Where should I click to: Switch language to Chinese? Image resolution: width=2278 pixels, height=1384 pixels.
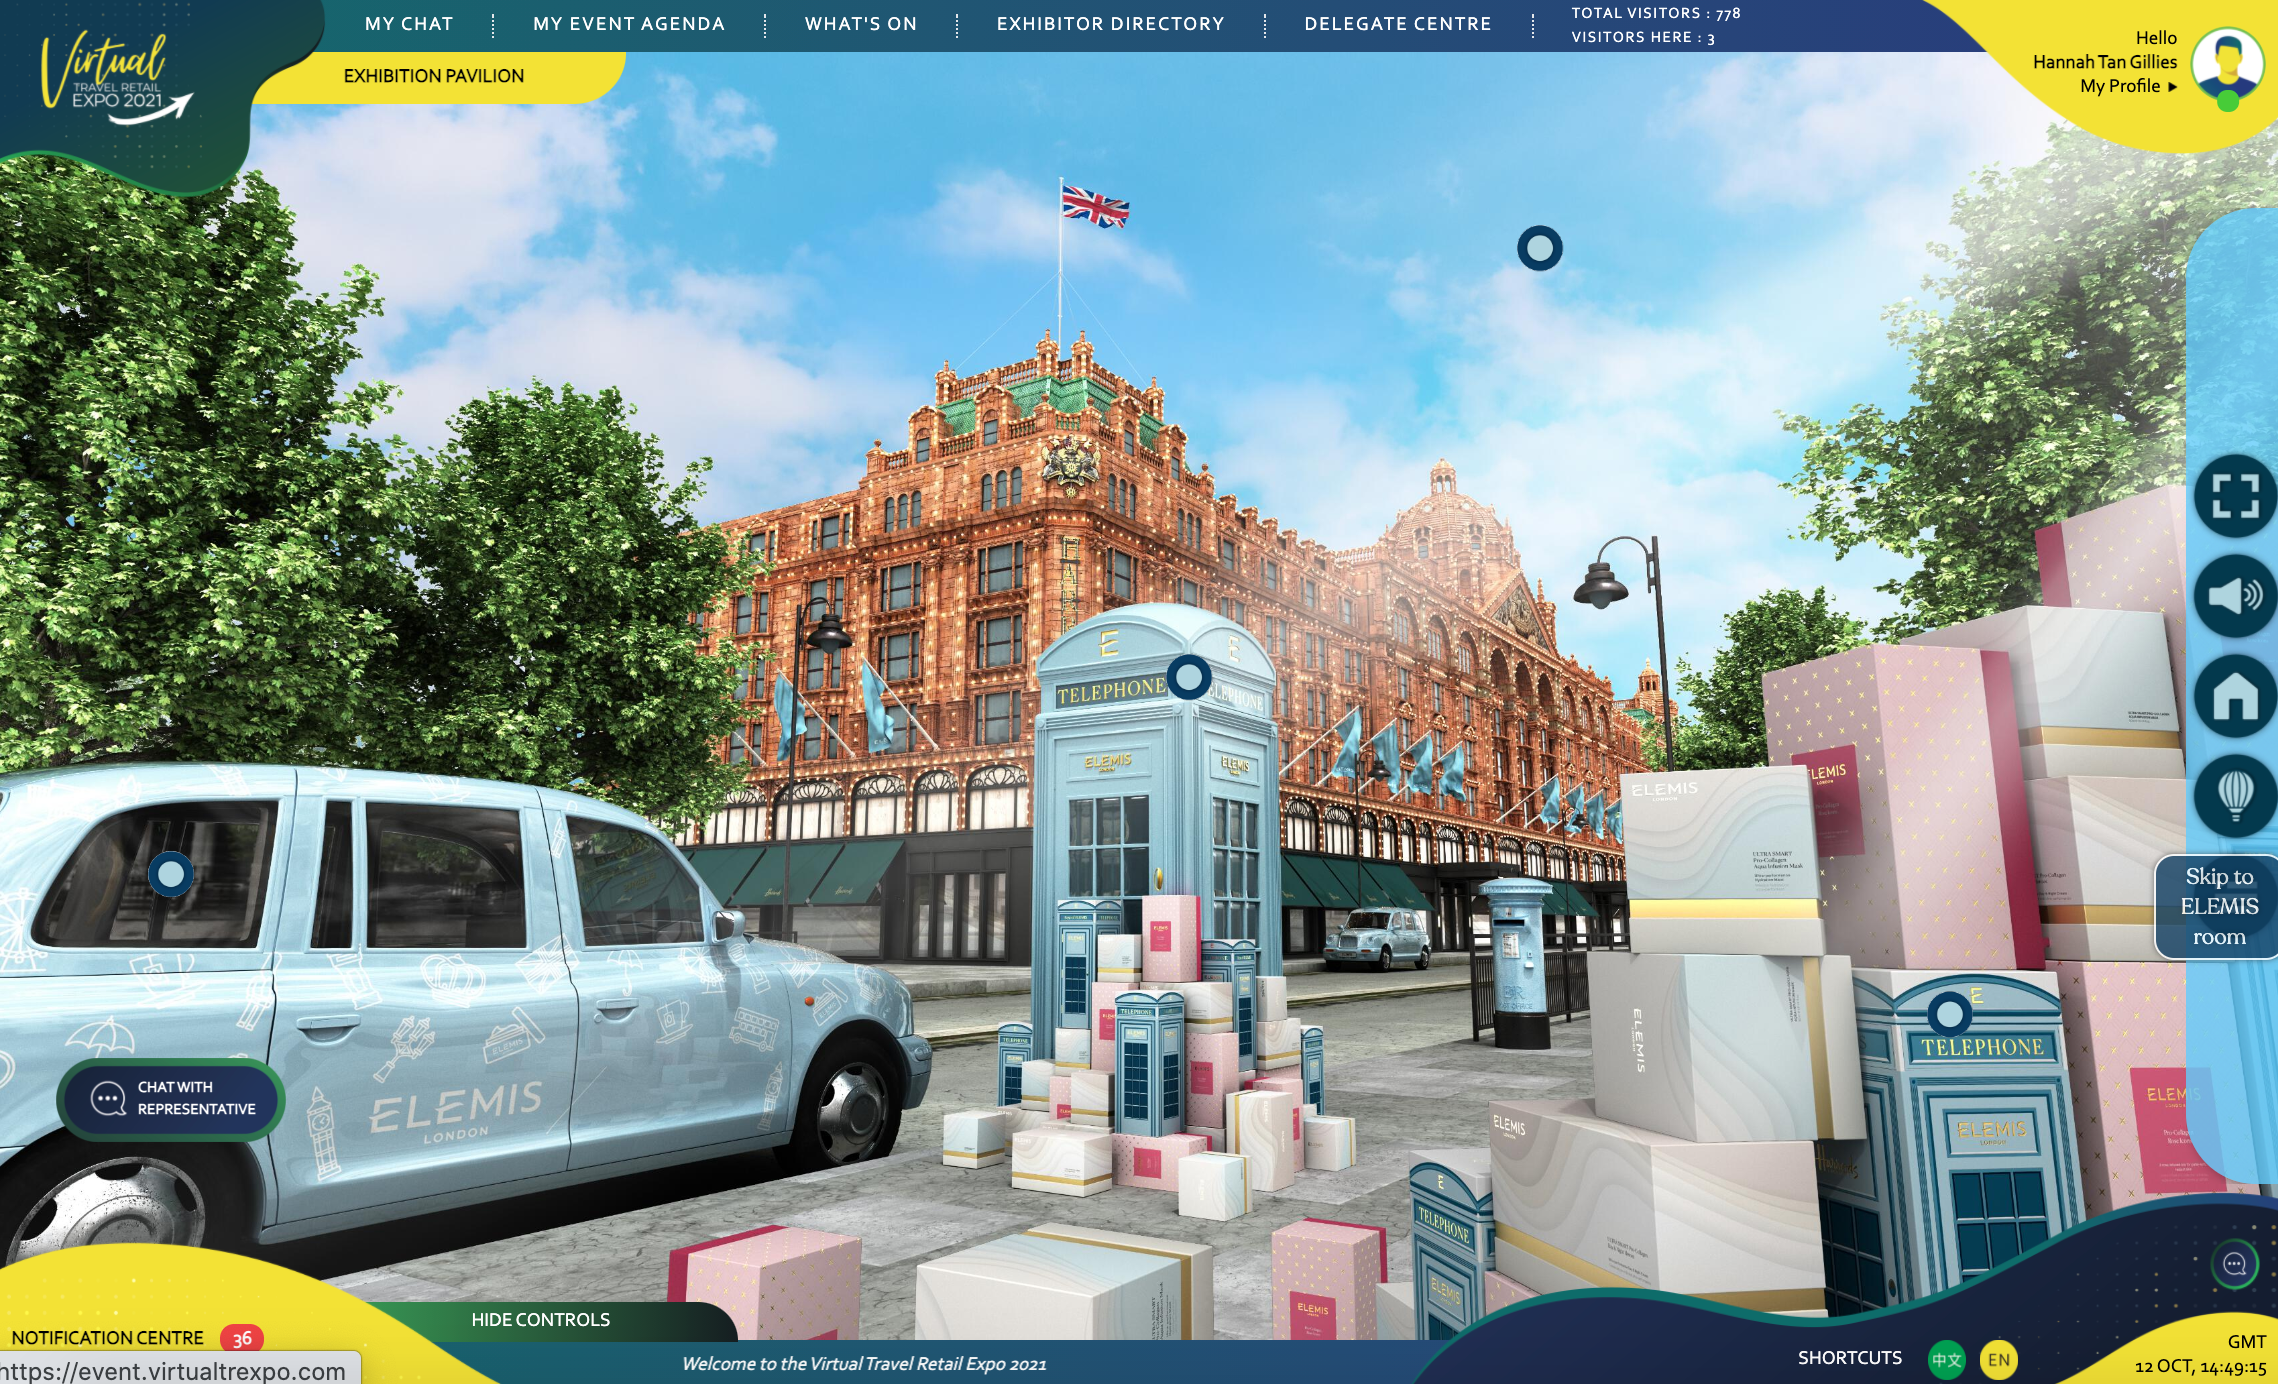[1946, 1360]
